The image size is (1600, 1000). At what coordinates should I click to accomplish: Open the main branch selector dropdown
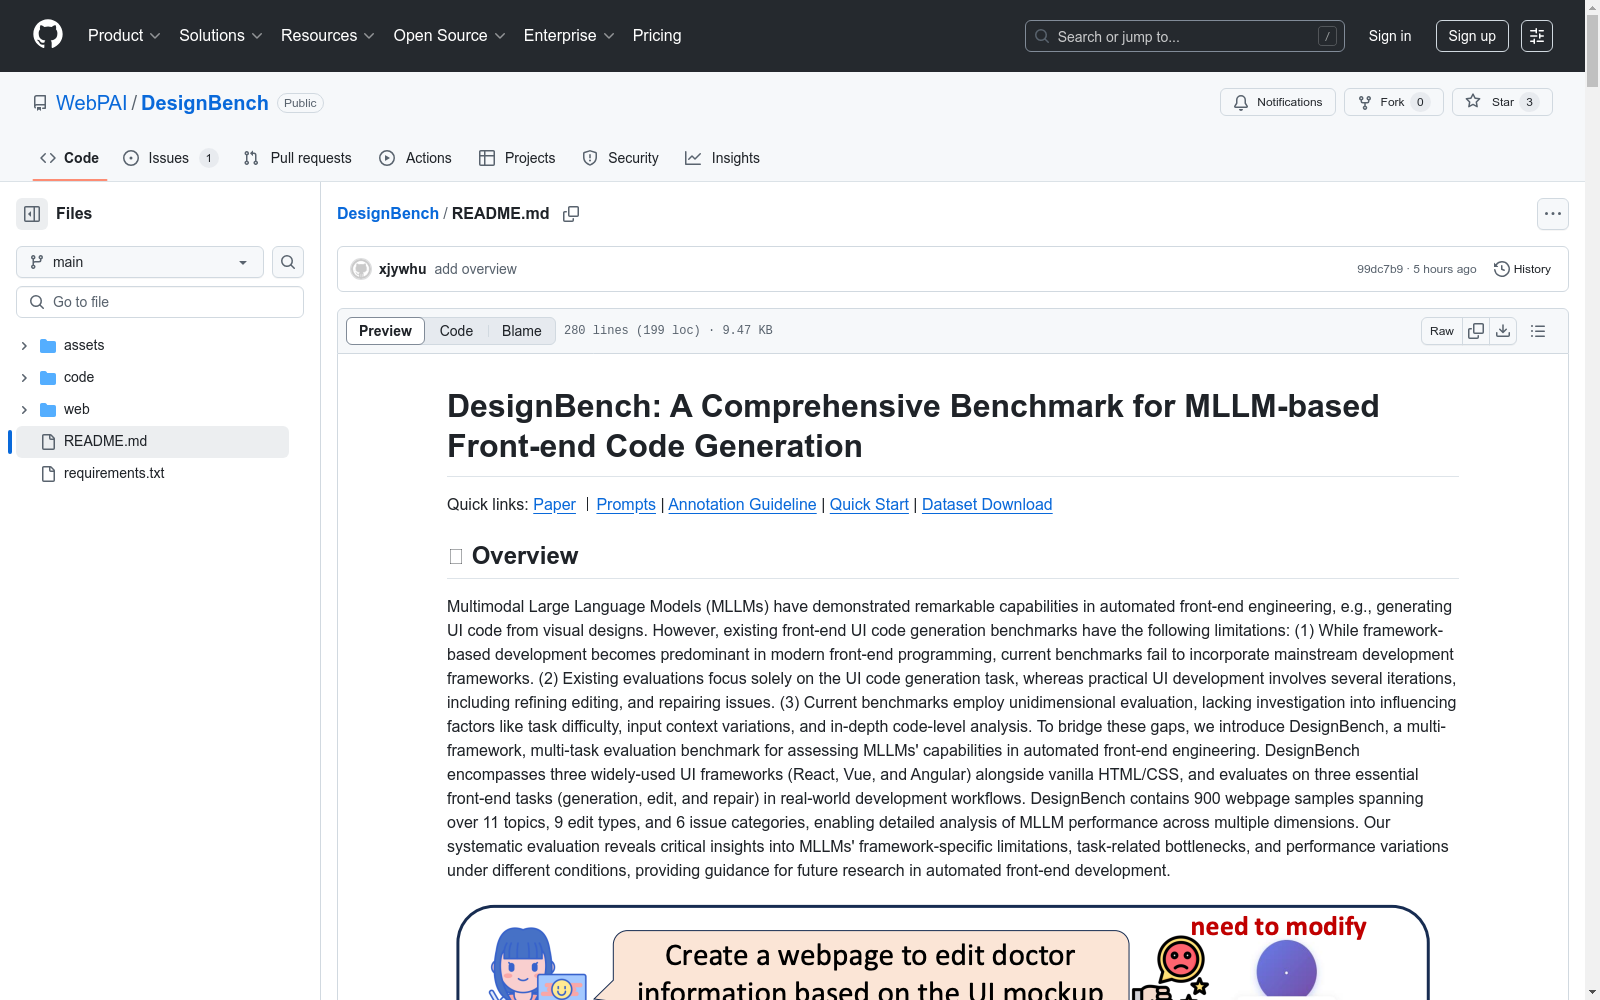tap(139, 262)
